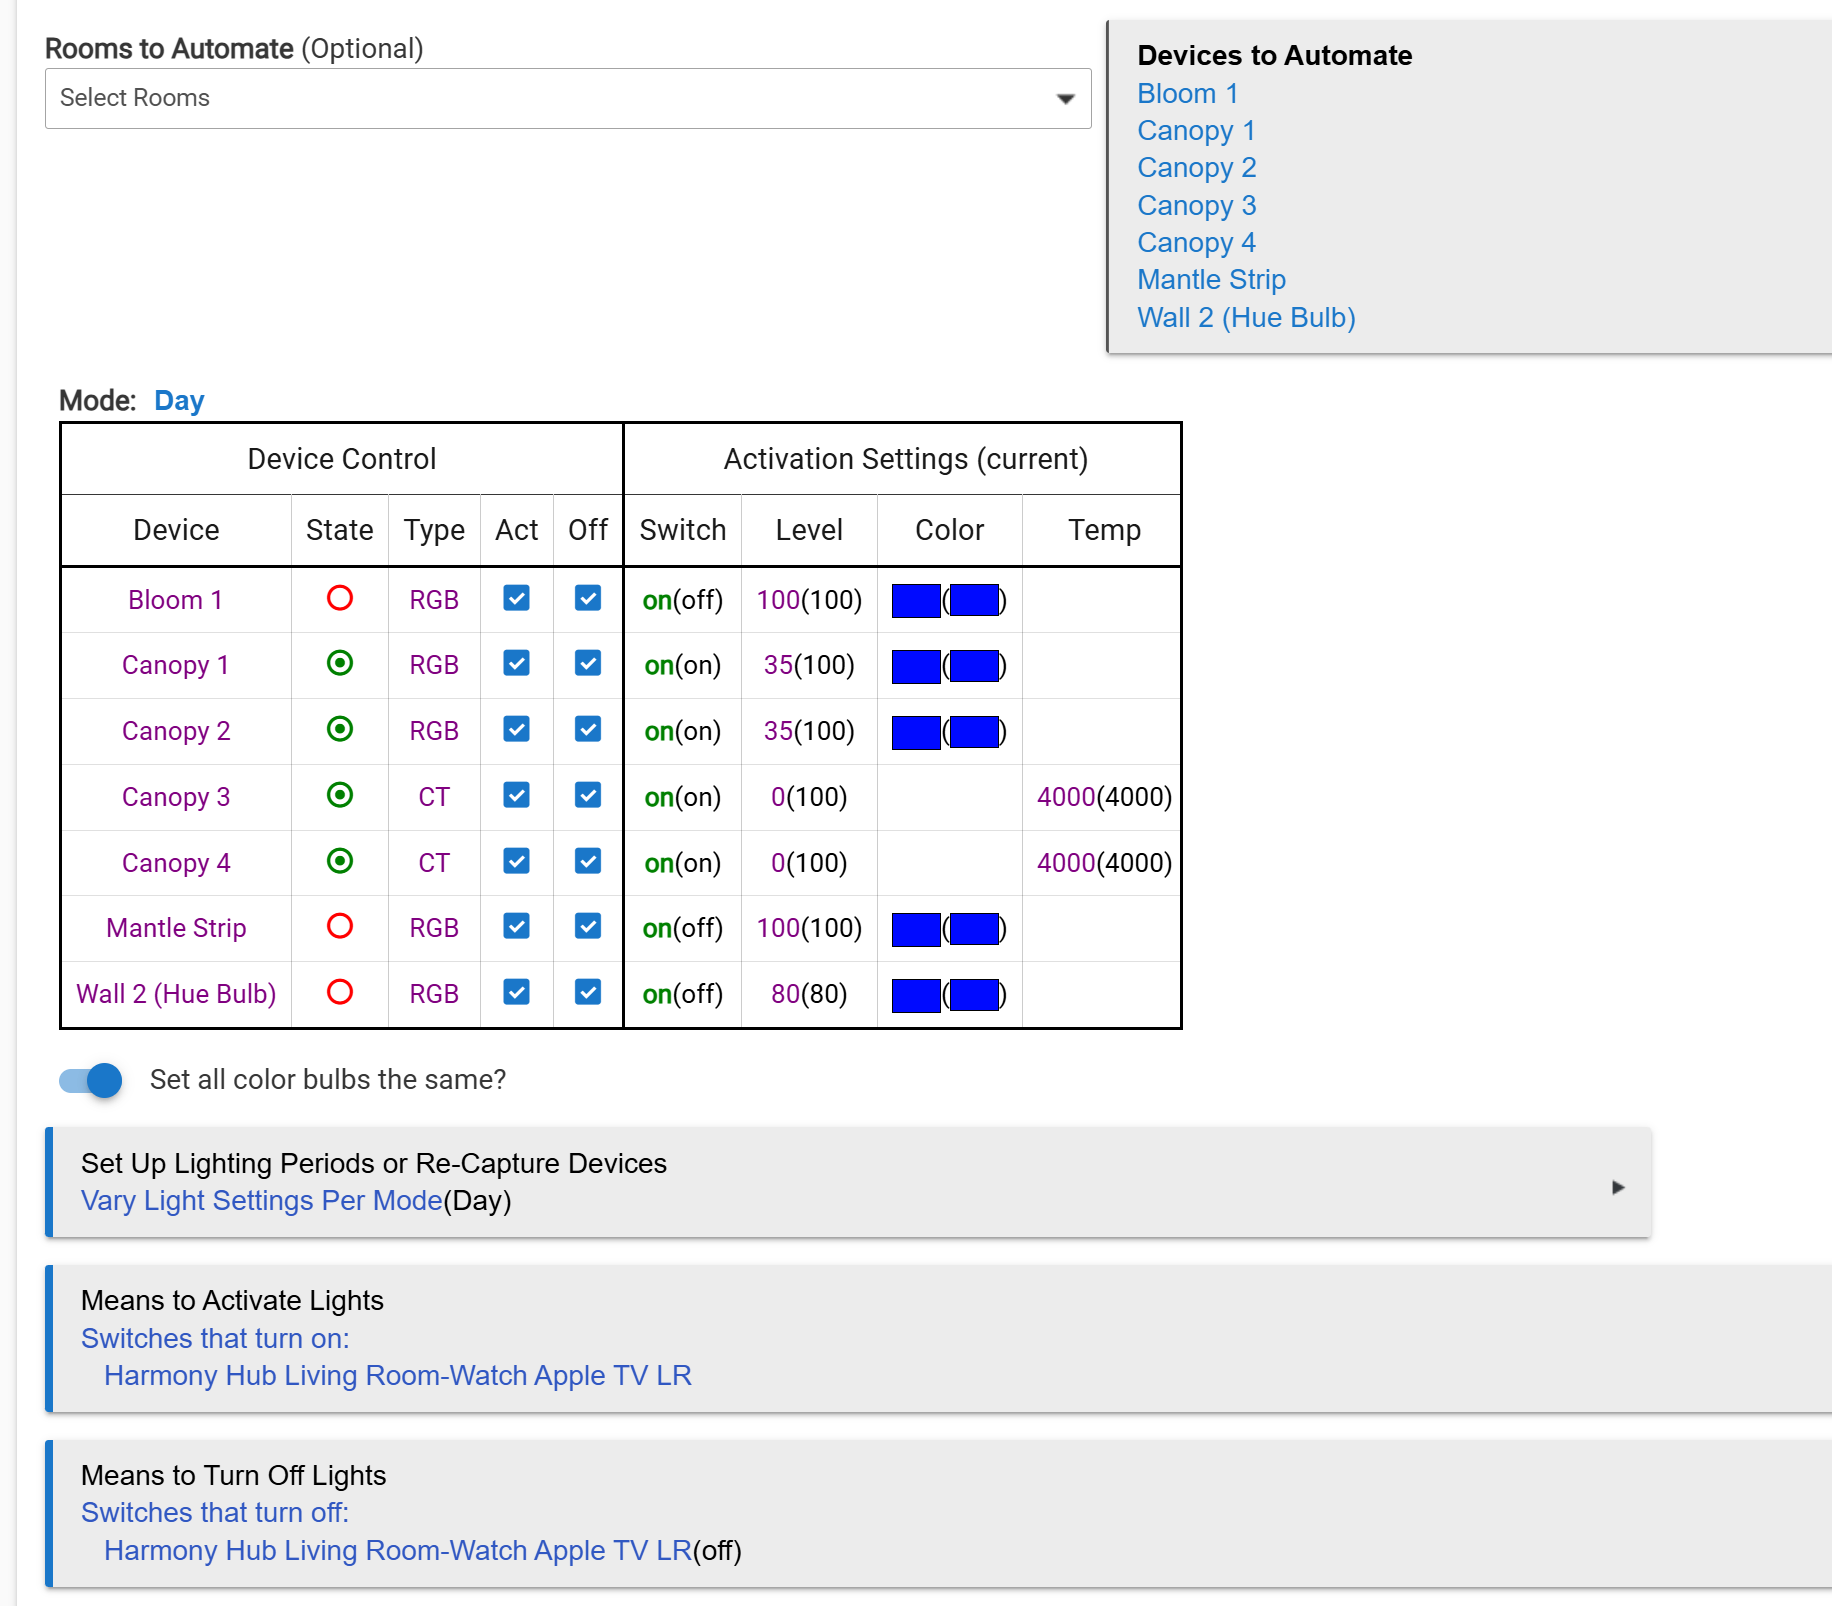Toggle 'Set all color bulbs the same' switch
This screenshot has height=1606, width=1832.
[x=91, y=1080]
